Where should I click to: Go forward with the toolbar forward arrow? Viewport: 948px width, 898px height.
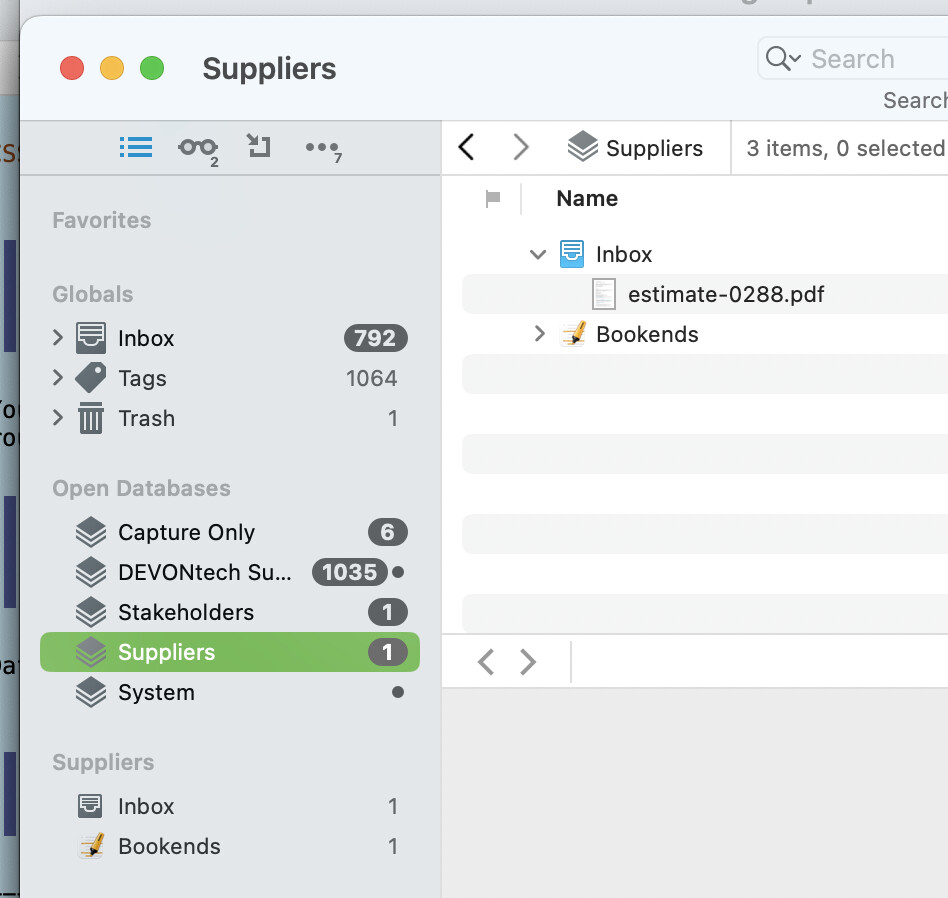pyautogui.click(x=520, y=148)
